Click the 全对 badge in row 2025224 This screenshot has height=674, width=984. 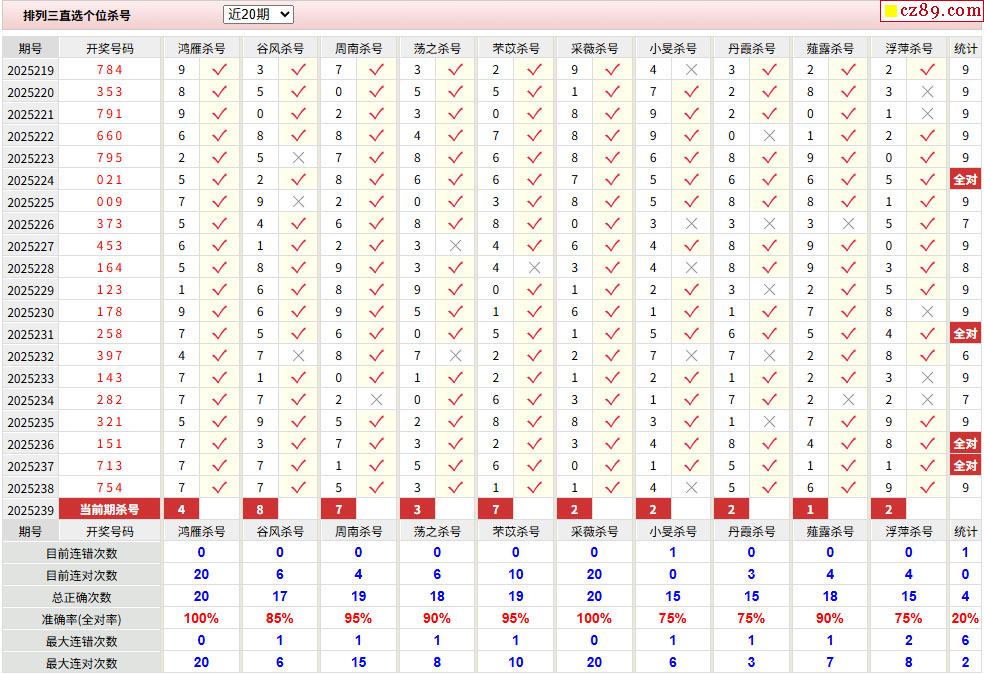pos(965,180)
